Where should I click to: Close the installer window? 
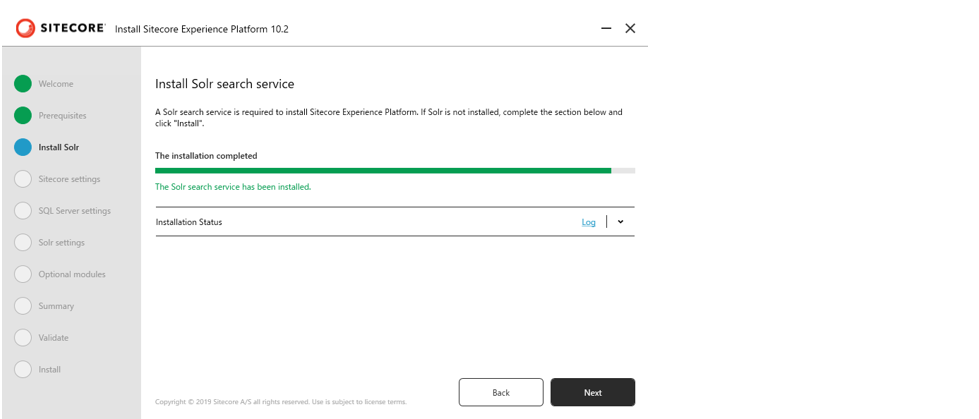point(631,28)
